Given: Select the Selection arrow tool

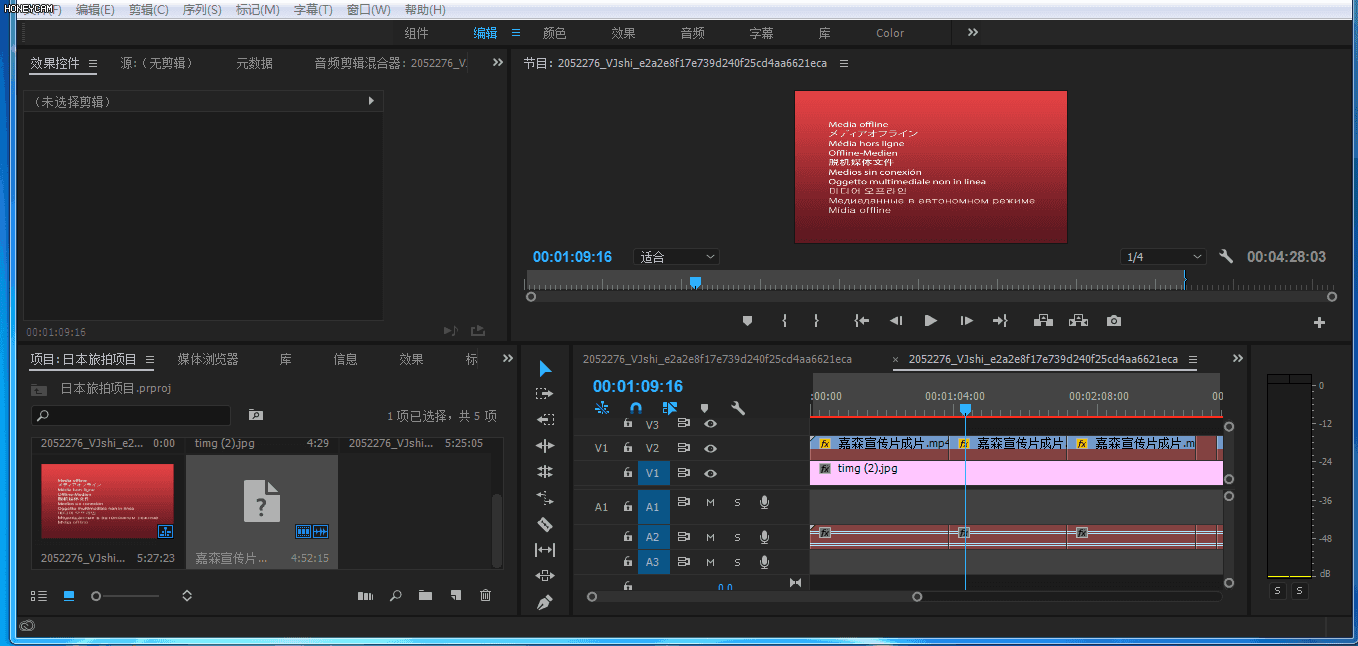Looking at the screenshot, I should 545,369.
